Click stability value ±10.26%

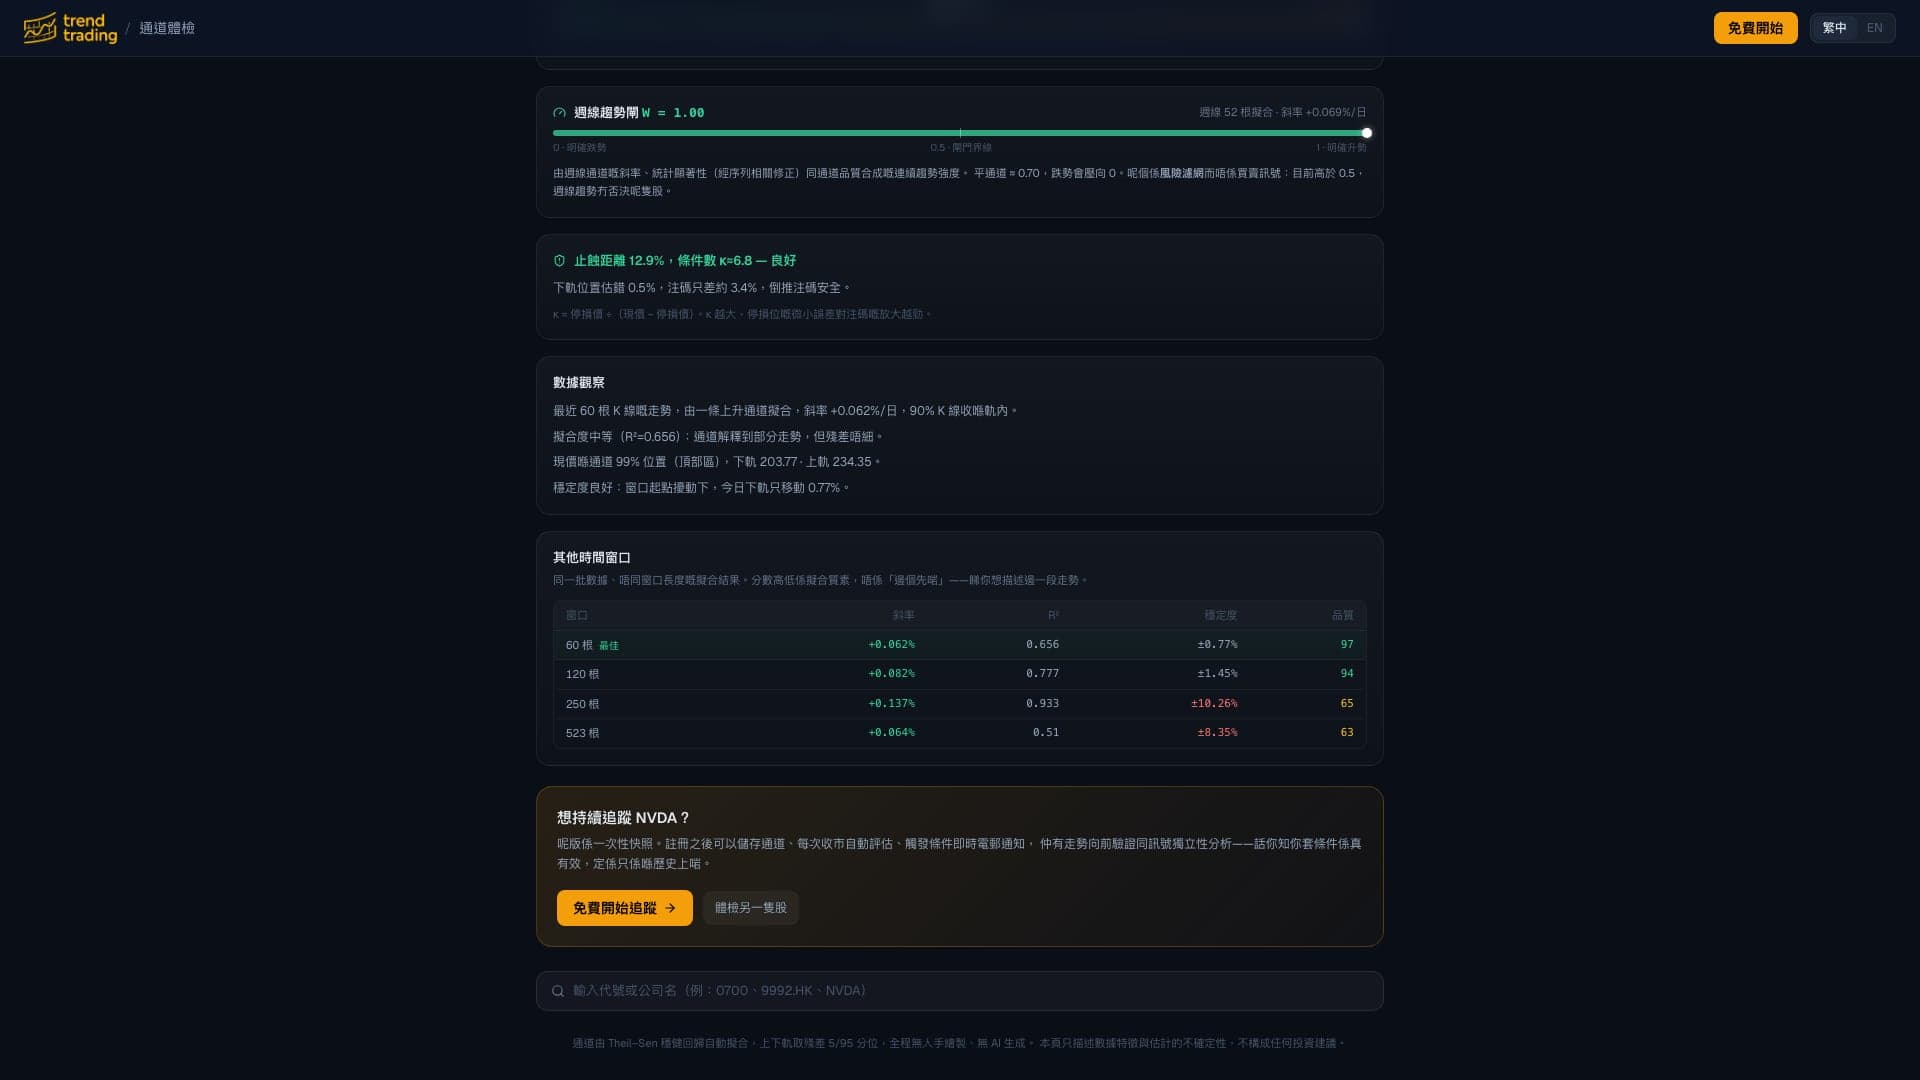[x=1214, y=704]
